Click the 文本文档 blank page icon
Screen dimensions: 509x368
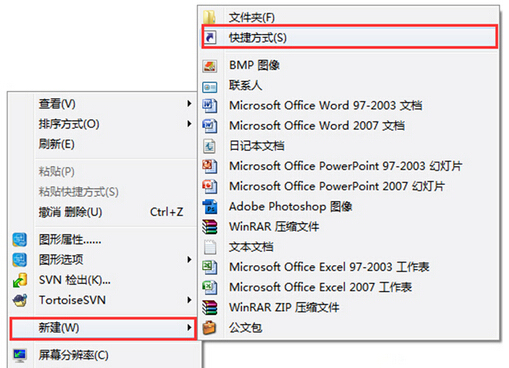pyautogui.click(x=210, y=247)
